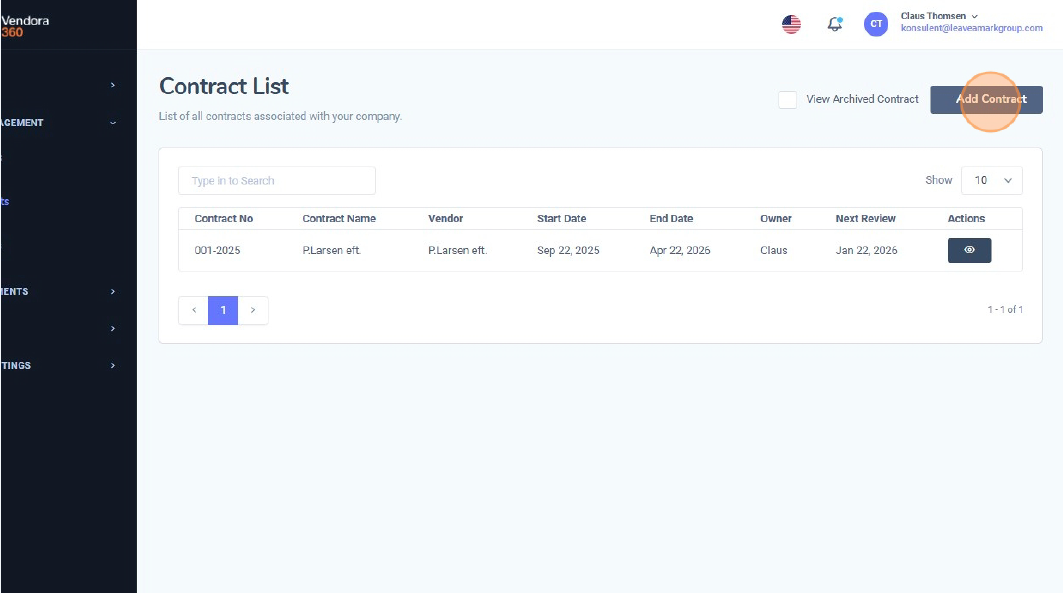1063x593 pixels.
Task: Enable the View Archived Contract checkbox
Action: click(x=787, y=100)
